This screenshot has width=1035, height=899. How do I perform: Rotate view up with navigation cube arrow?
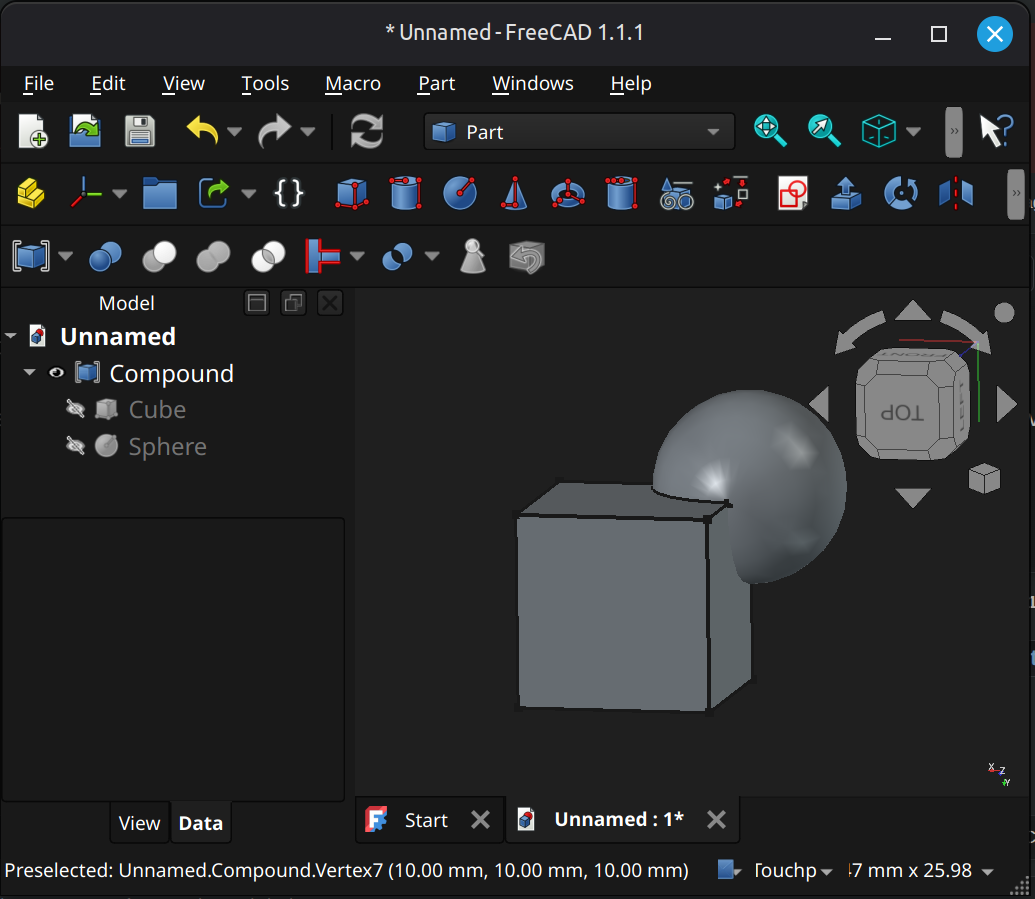913,310
